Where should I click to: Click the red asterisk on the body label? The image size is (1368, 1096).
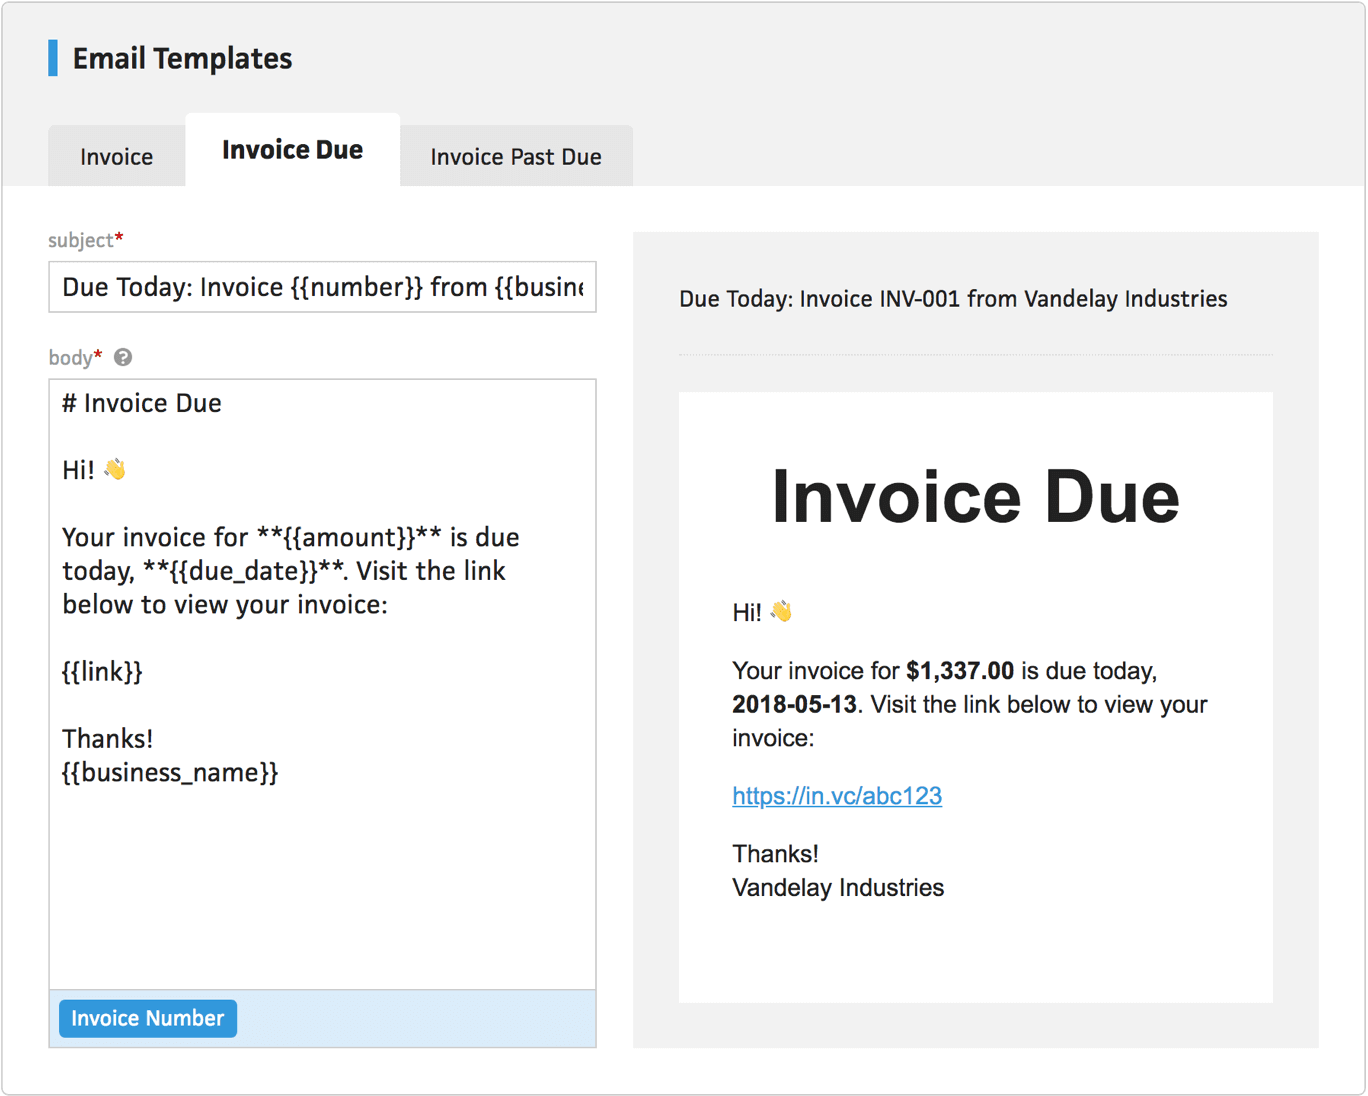[x=98, y=352]
